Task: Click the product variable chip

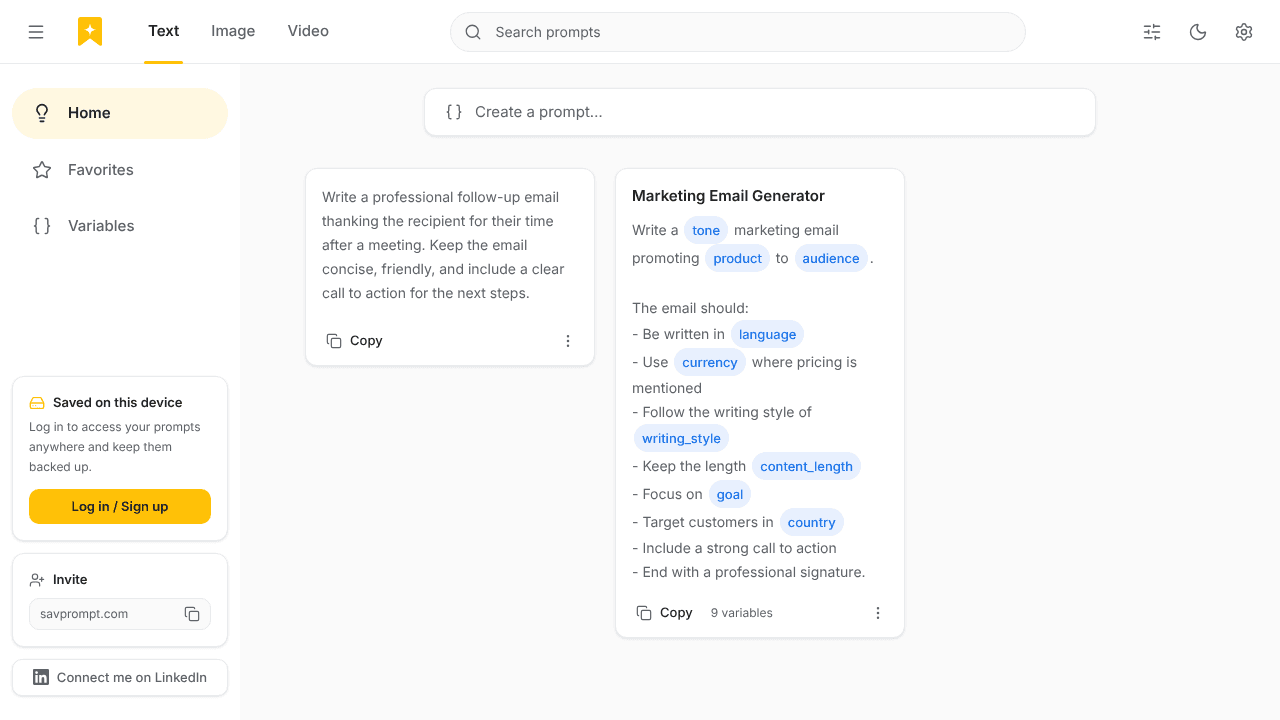Action: [x=738, y=258]
